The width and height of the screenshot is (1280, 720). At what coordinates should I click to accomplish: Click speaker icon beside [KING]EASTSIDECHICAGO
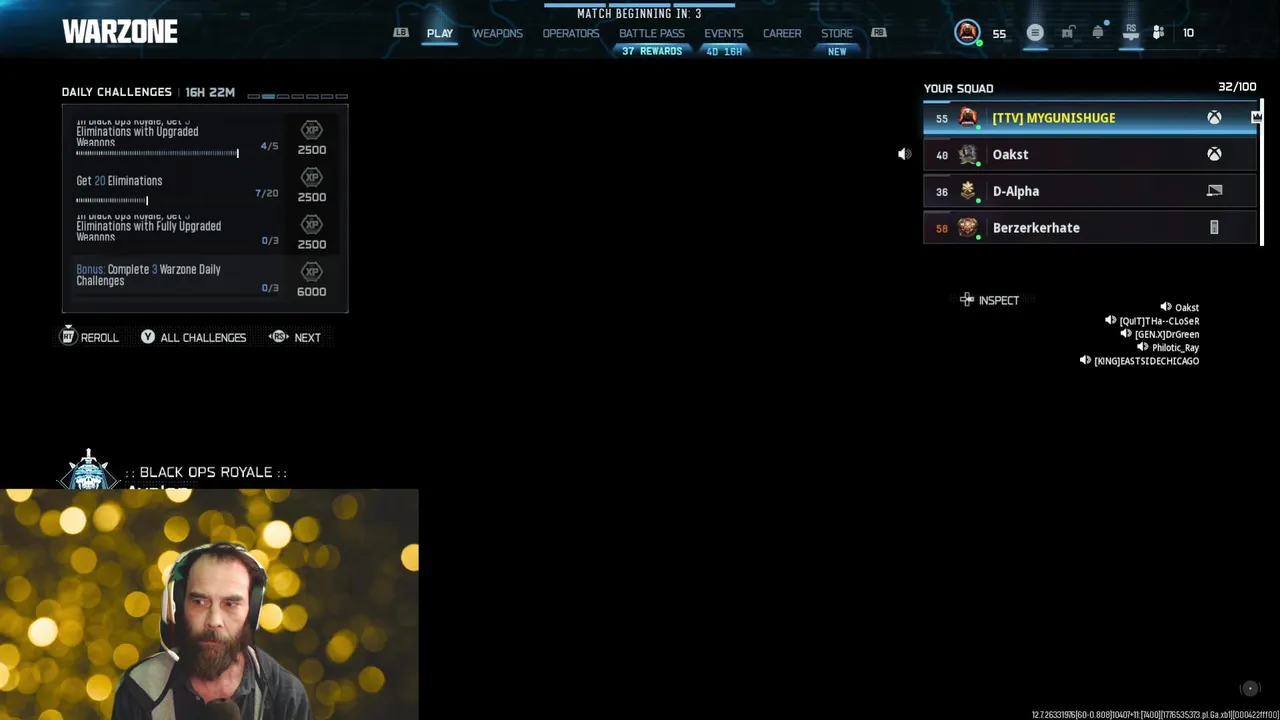point(1085,361)
